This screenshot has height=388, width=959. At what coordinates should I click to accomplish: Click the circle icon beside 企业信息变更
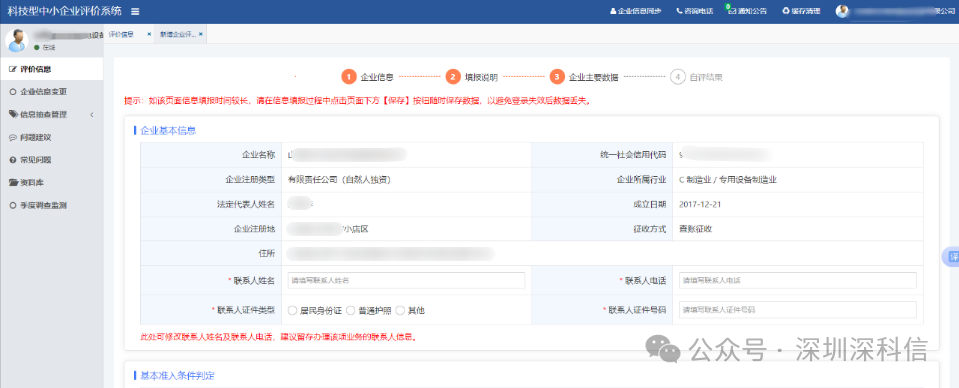click(x=13, y=92)
